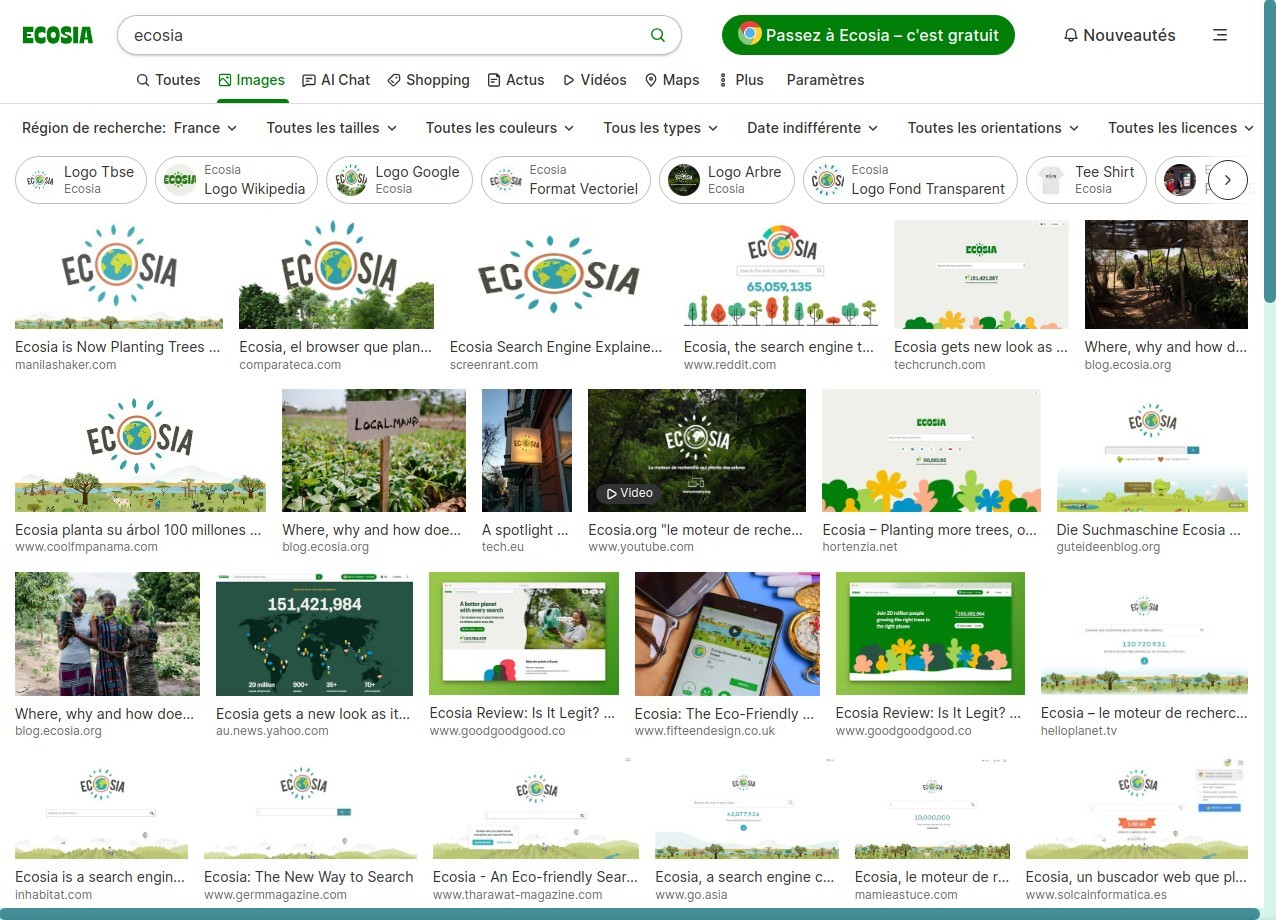The image size is (1276, 920).
Task: Switch to the Vidéos tab
Action: pyautogui.click(x=594, y=80)
